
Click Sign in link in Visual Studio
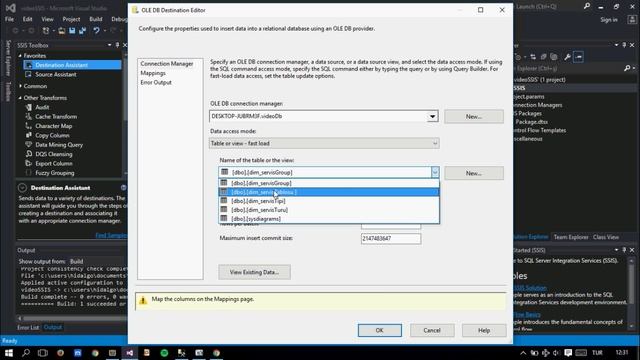pyautogui.click(x=609, y=20)
